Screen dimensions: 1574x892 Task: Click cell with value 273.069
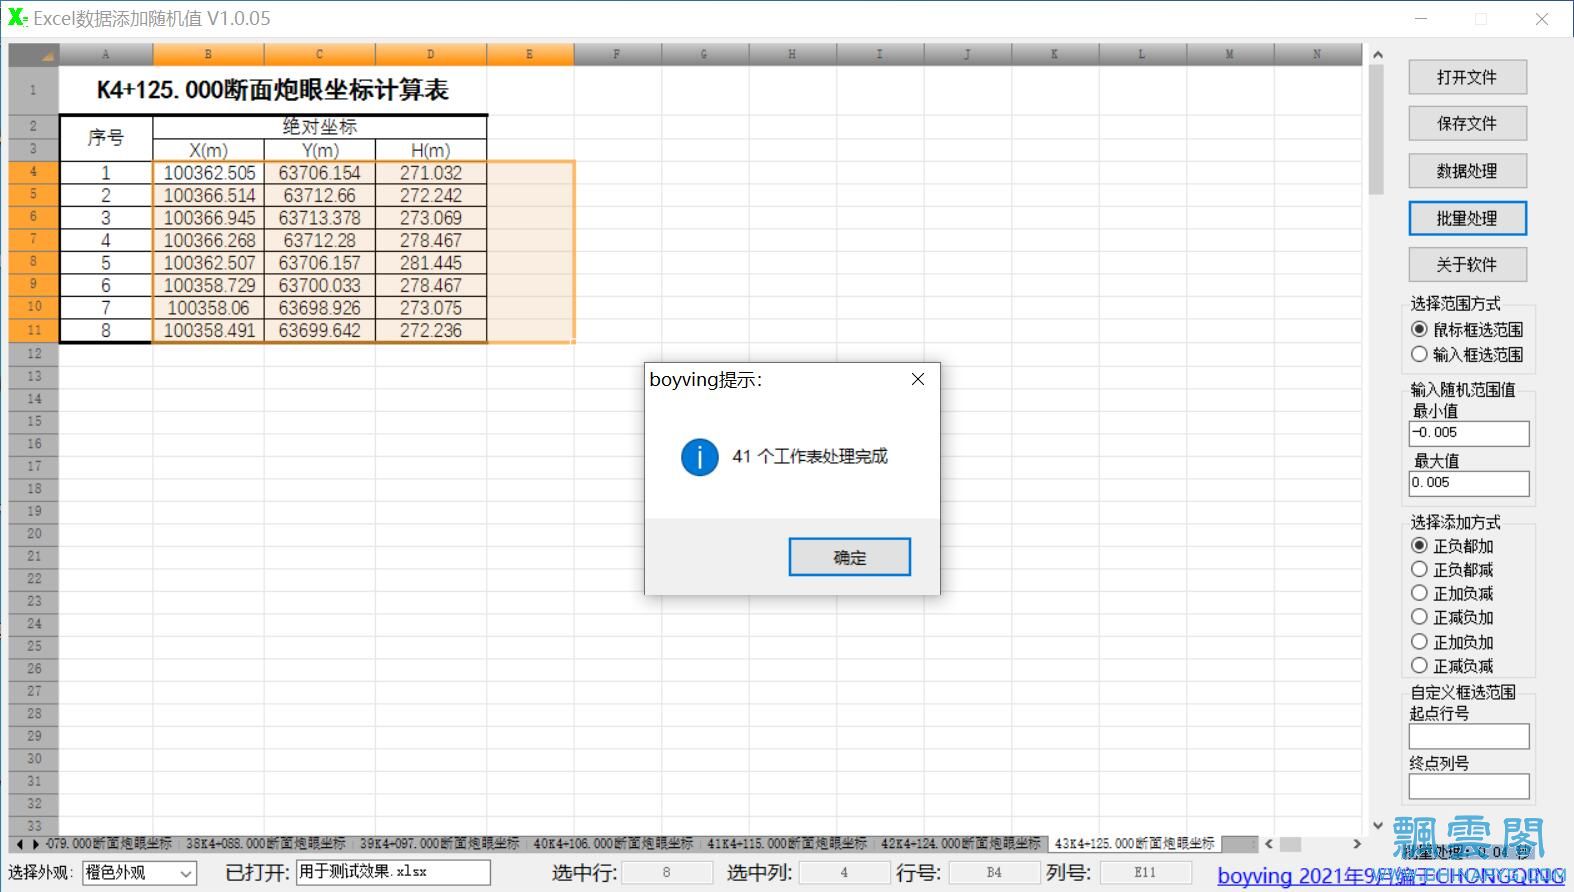pos(431,218)
